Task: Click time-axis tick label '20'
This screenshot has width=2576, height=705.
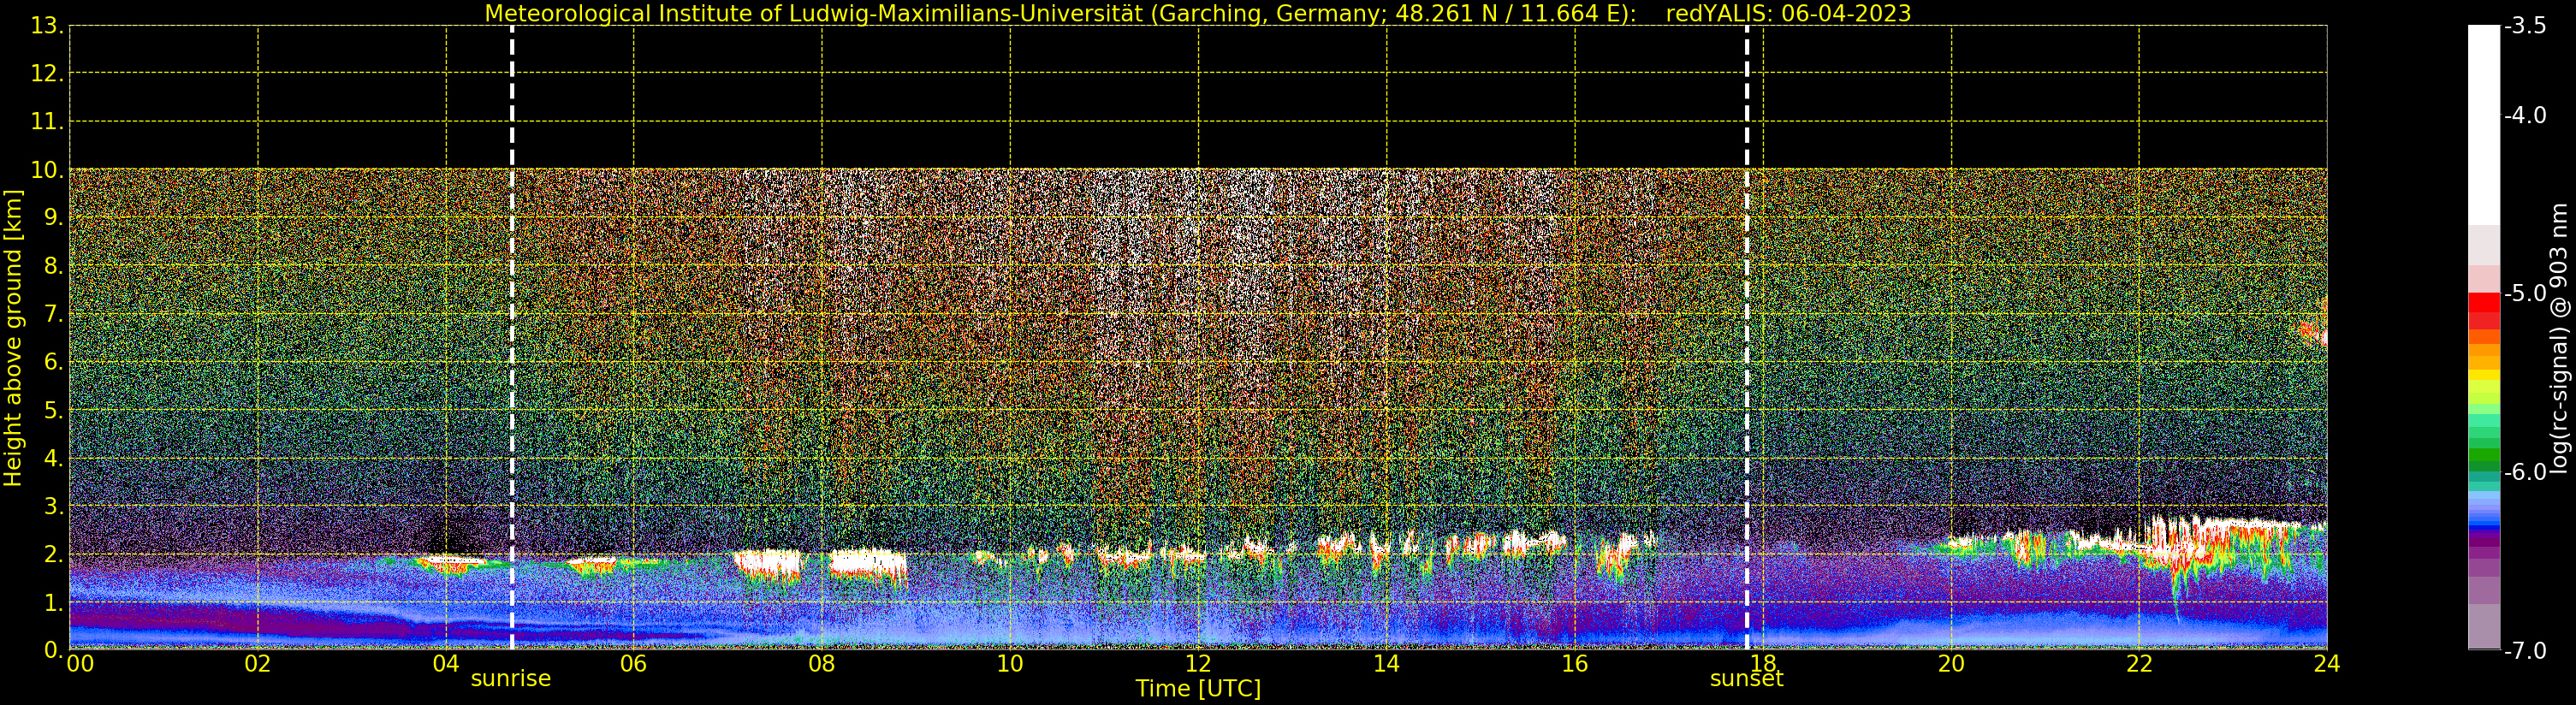Action: (x=1950, y=663)
